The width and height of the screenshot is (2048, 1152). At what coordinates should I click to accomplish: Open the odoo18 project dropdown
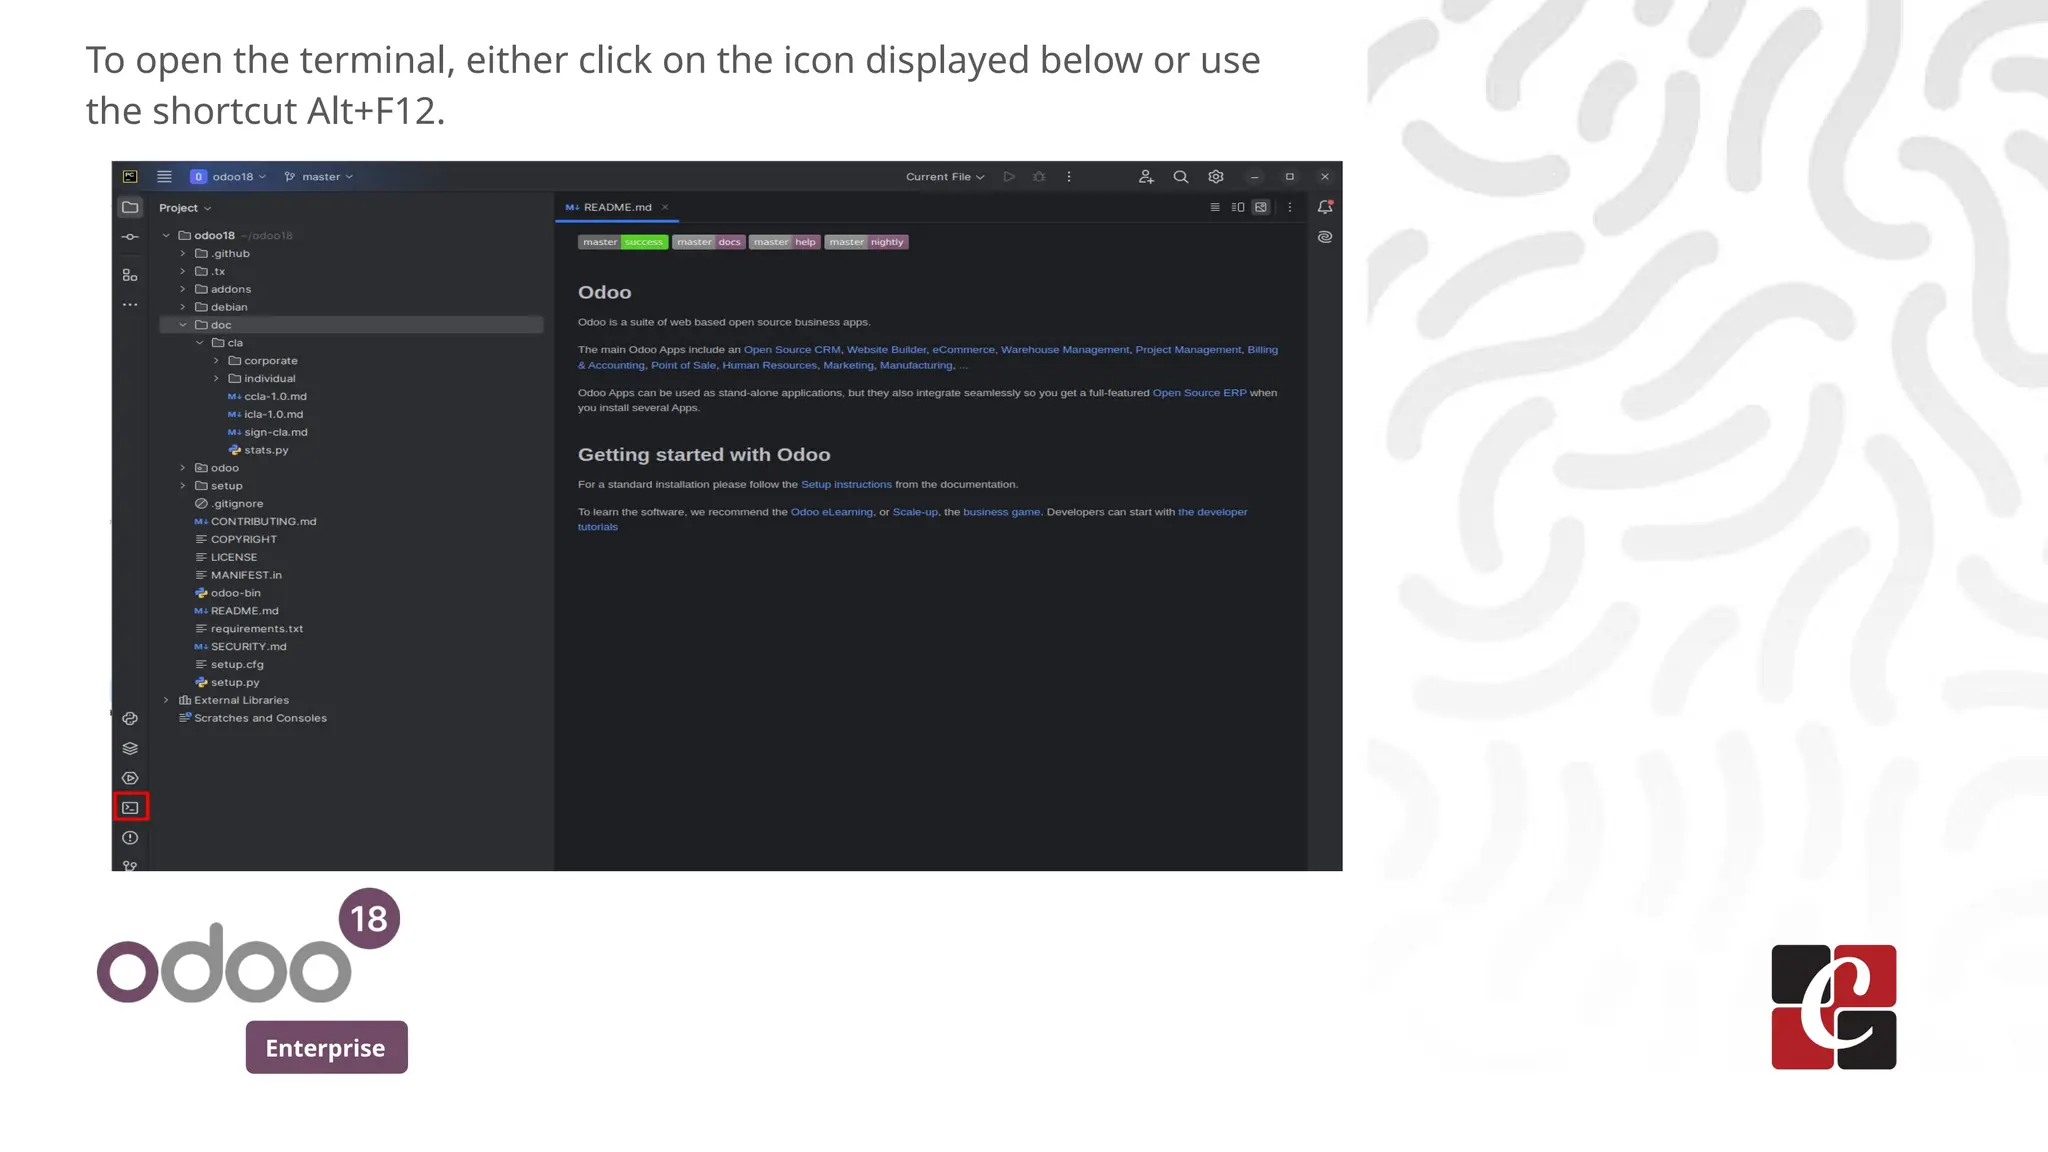point(228,176)
